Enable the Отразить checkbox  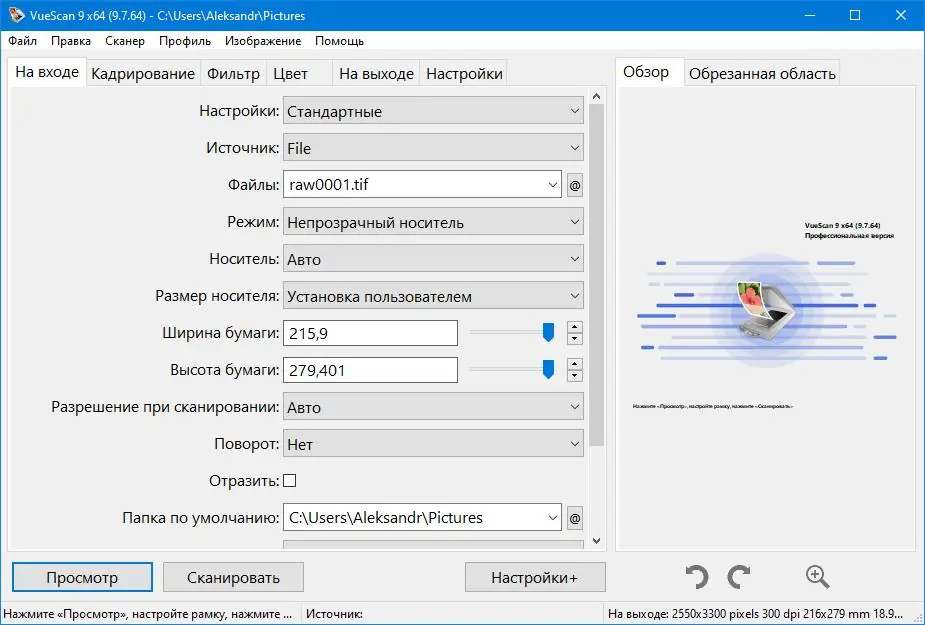(x=290, y=480)
